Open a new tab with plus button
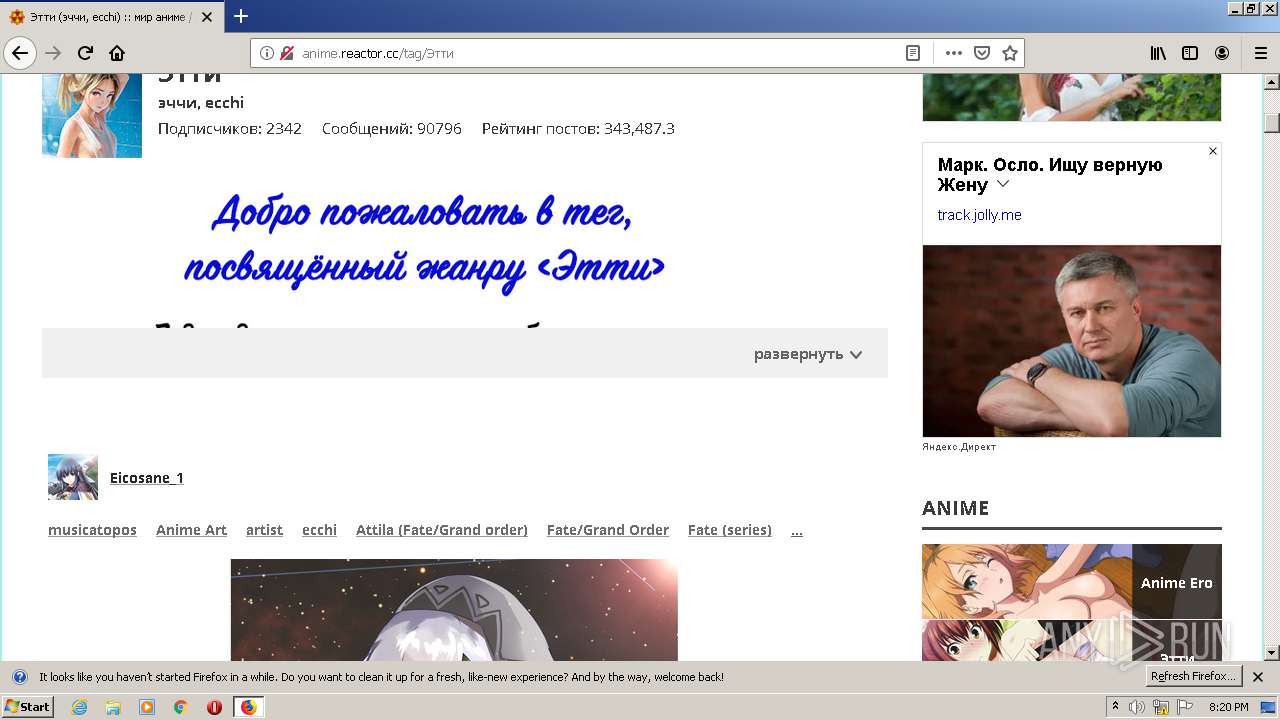The width and height of the screenshot is (1280, 720). click(241, 16)
